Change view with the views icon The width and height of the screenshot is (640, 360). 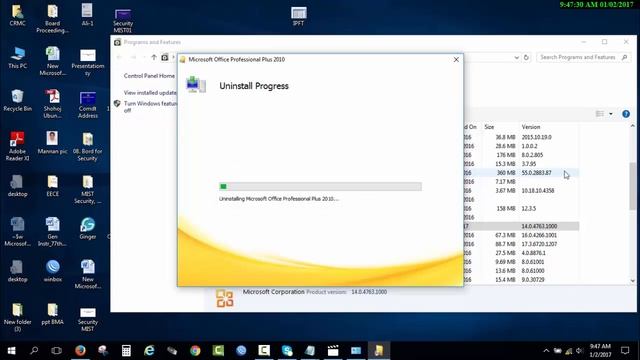coord(600,114)
